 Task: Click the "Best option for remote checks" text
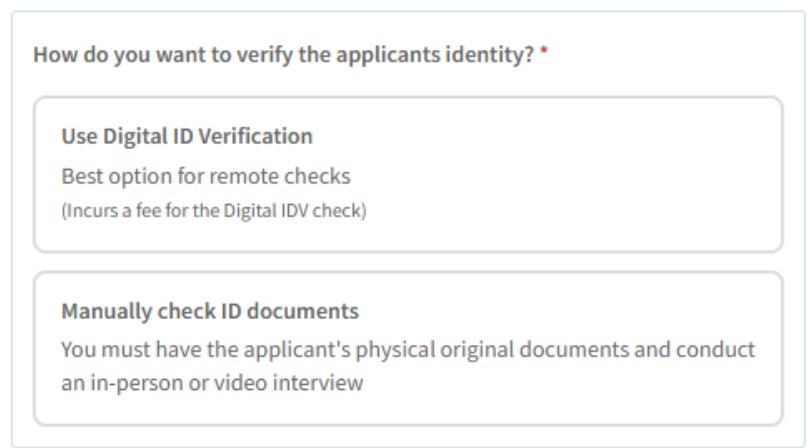(205, 178)
